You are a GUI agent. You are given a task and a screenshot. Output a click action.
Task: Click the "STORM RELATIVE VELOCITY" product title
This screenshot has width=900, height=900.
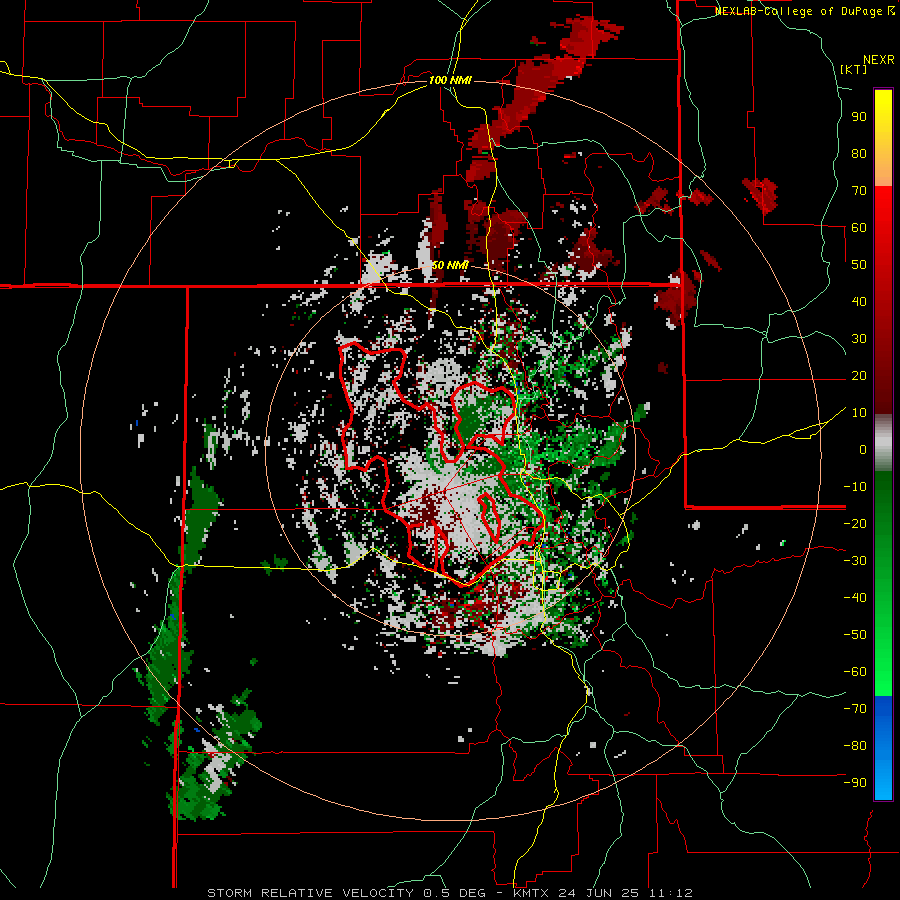coord(311,893)
